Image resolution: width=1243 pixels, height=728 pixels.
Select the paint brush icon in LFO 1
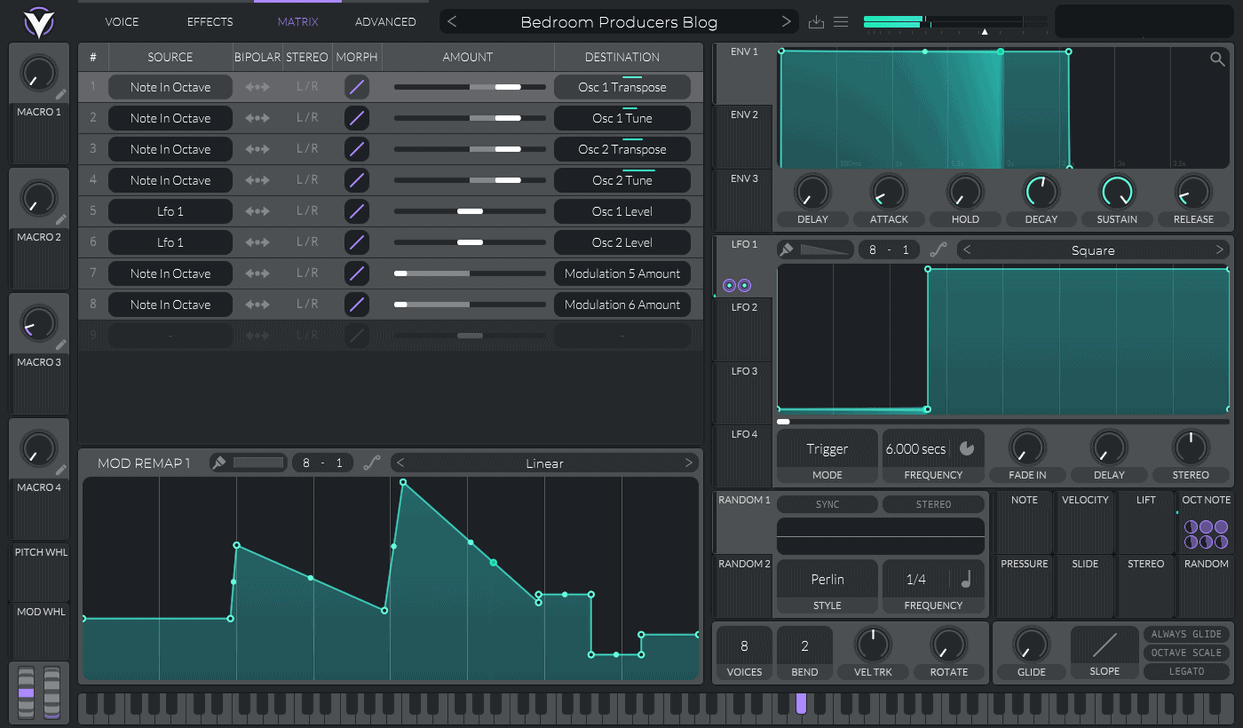click(787, 250)
